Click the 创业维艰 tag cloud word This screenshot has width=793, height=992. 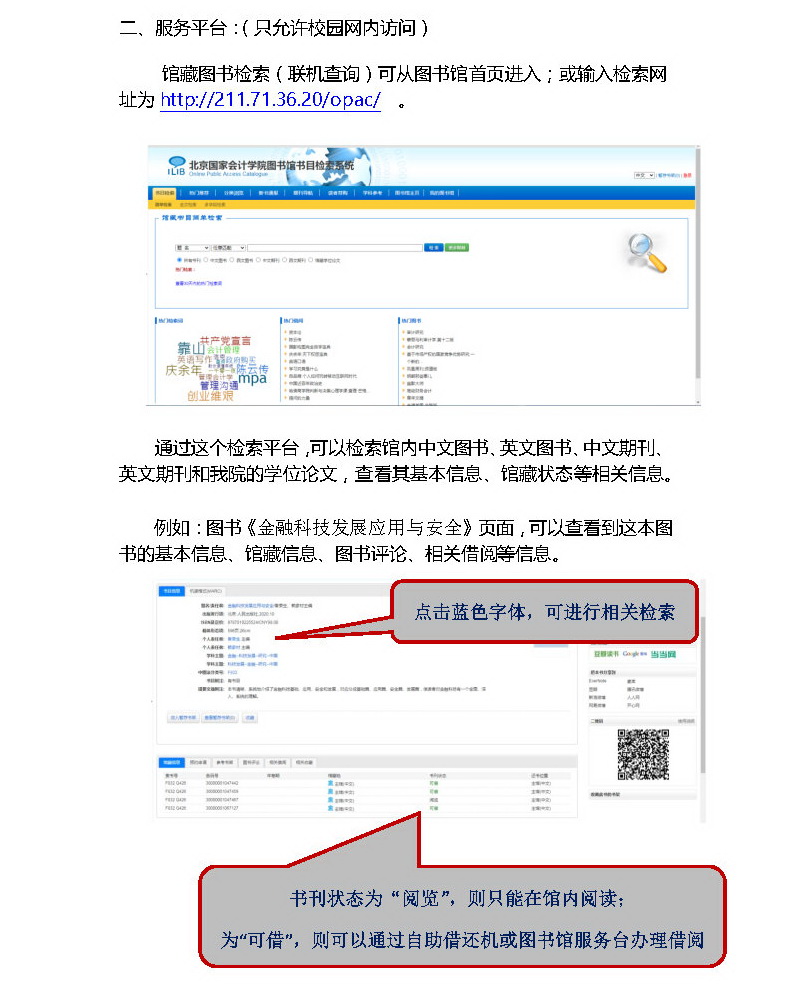tap(210, 396)
